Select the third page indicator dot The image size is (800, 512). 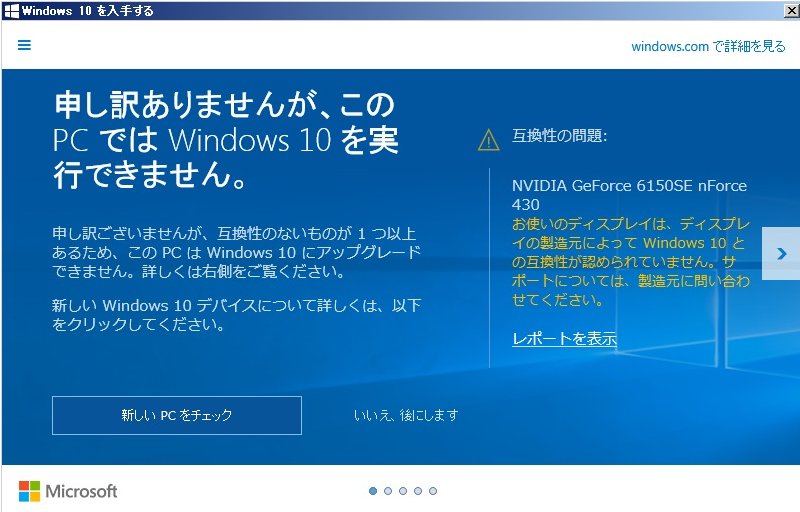click(x=403, y=491)
